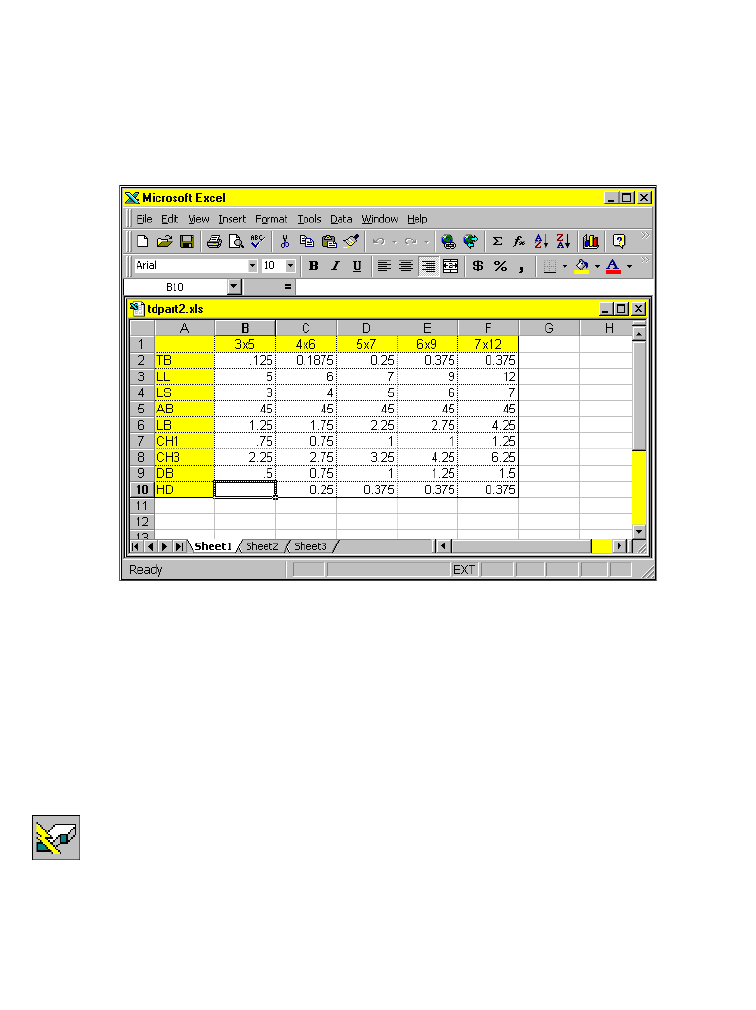The width and height of the screenshot is (756, 1010).
Task: Go to first sheet tab arrow
Action: [x=135, y=546]
